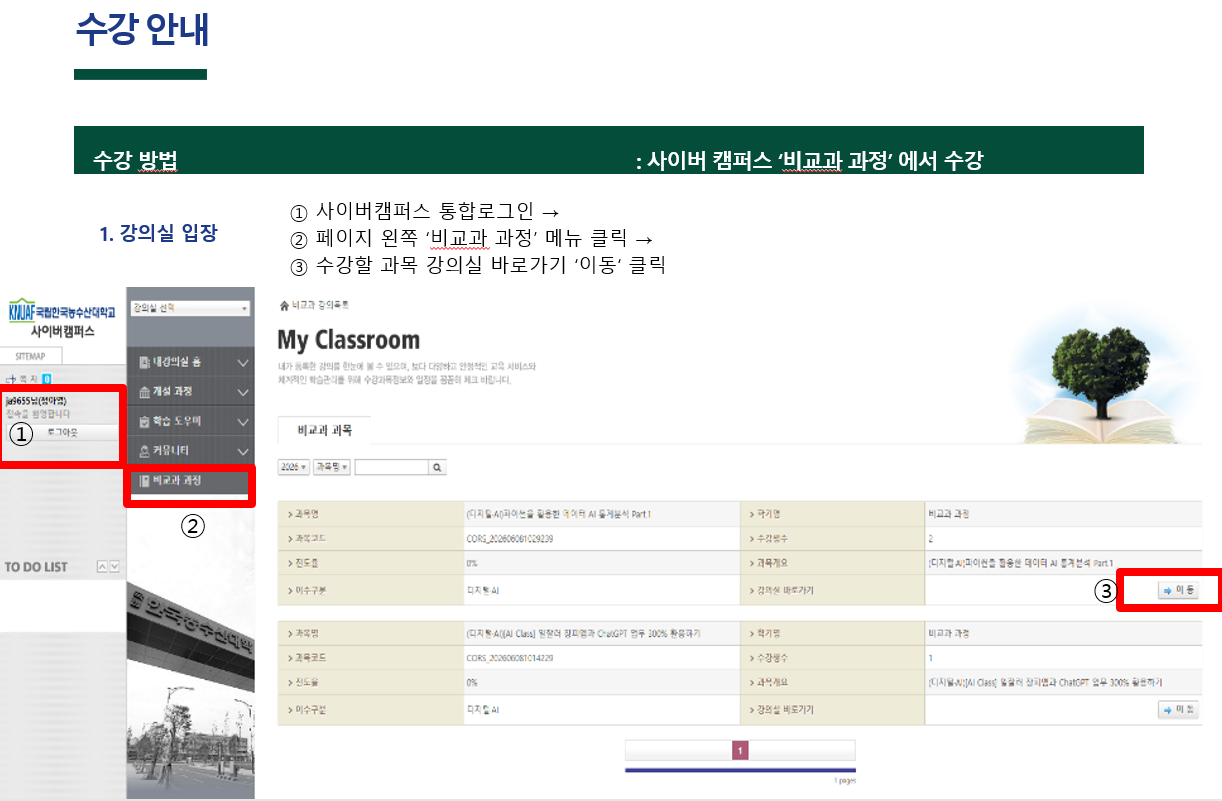Click the My Classroom heading
The width and height of the screenshot is (1222, 801).
pos(349,340)
